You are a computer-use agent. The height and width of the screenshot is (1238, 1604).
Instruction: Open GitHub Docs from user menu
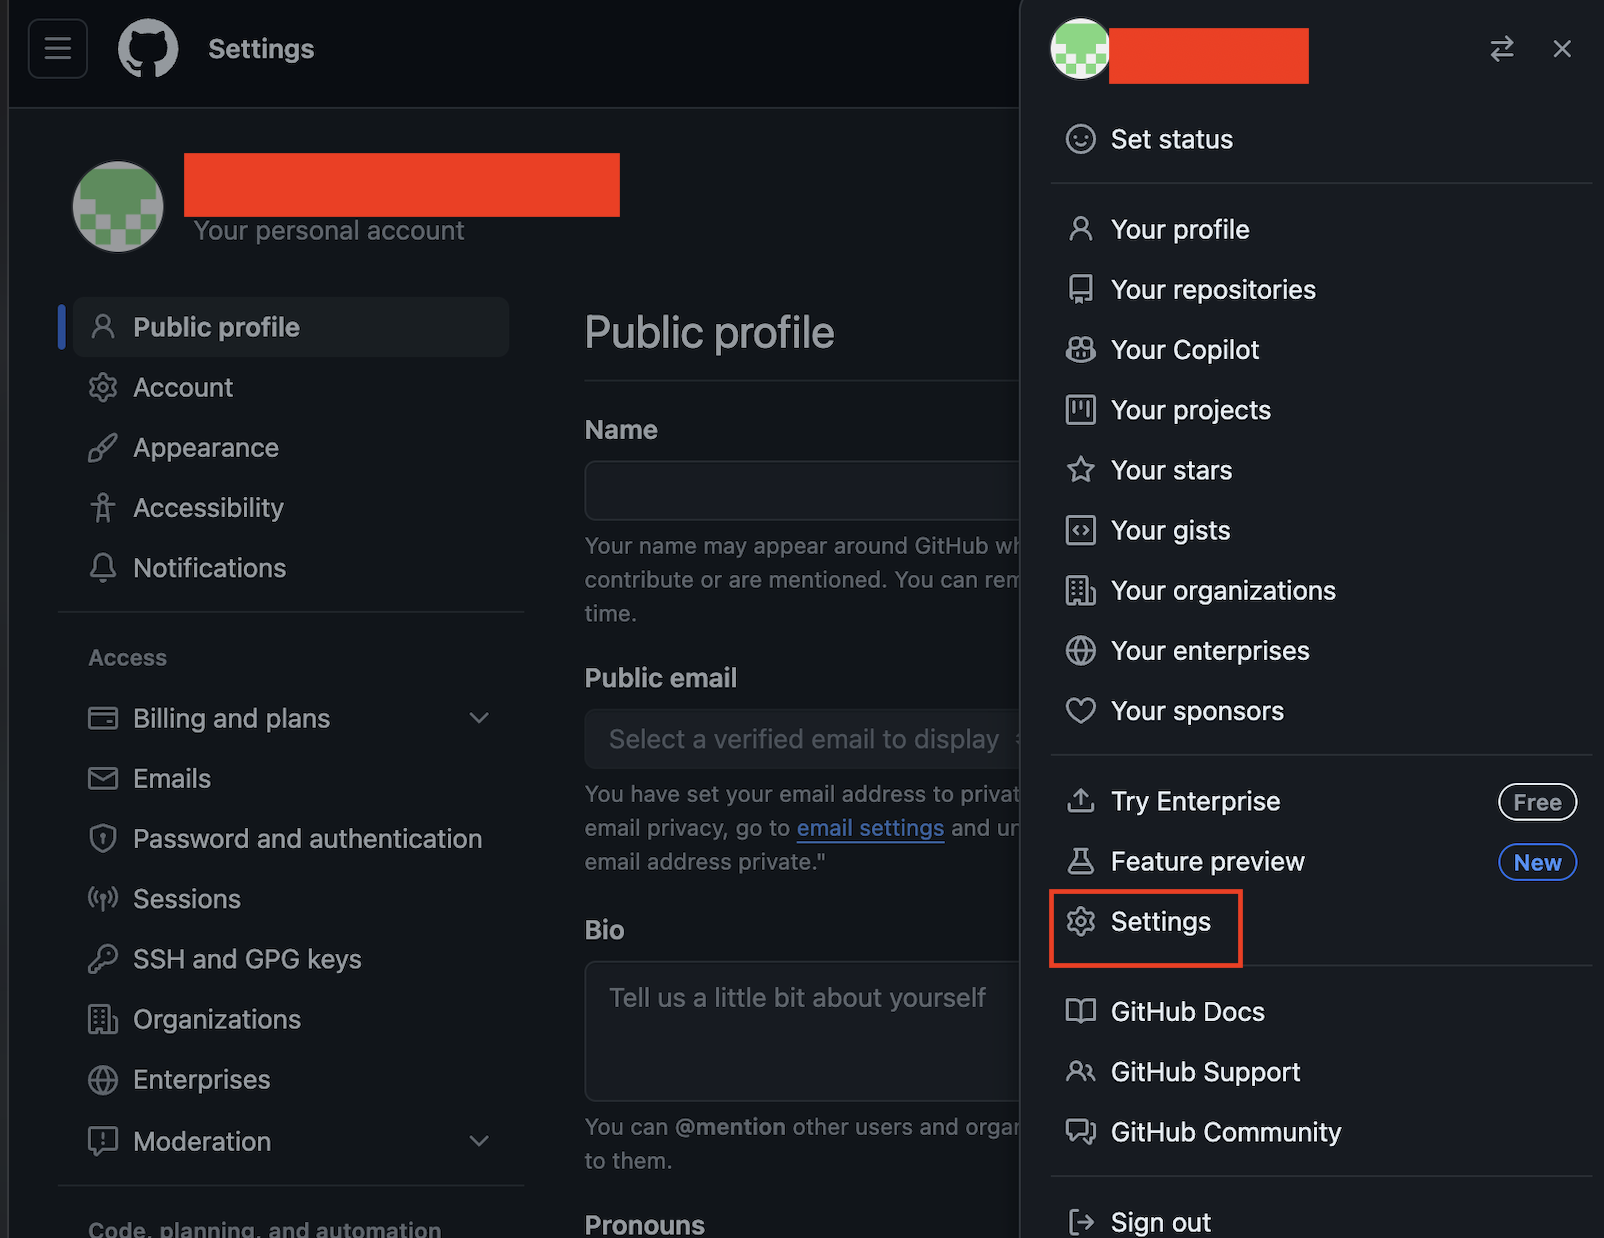click(1320, 1011)
